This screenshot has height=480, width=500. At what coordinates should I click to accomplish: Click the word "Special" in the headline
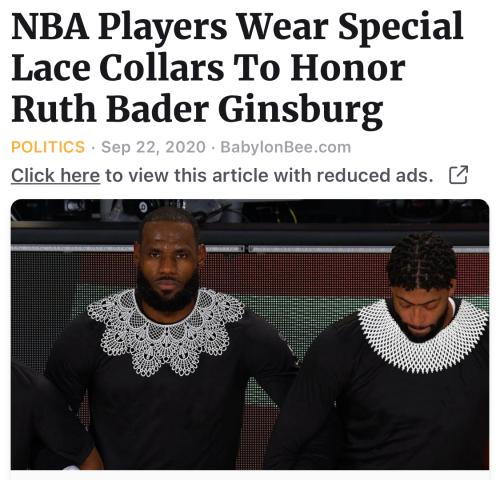tap(401, 28)
